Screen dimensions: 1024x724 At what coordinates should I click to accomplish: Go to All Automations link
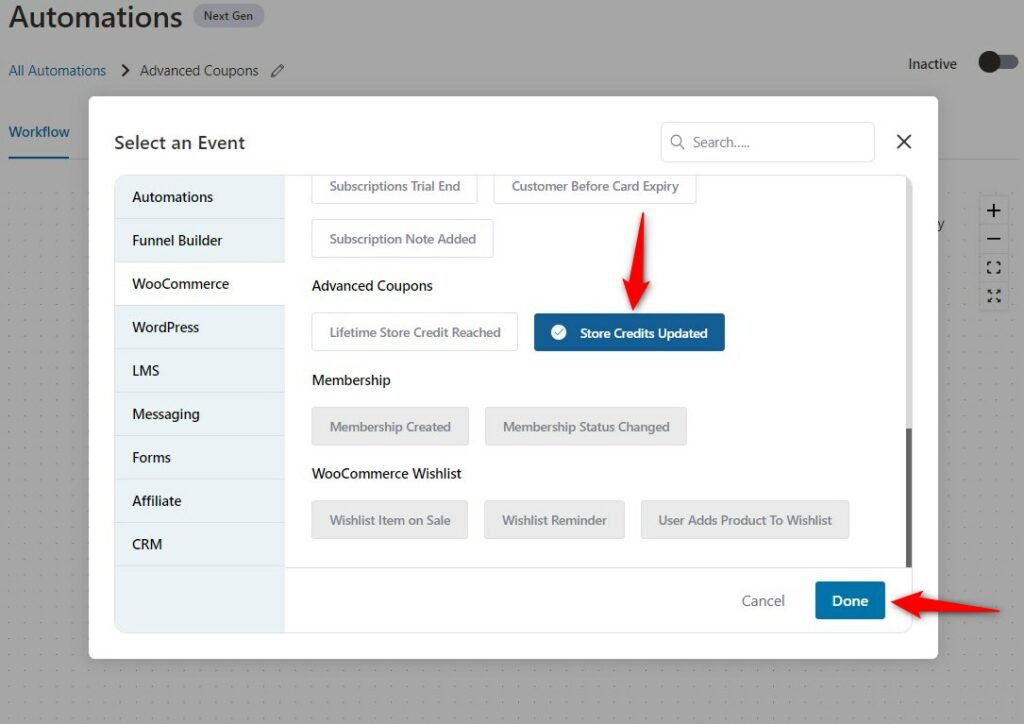[57, 71]
